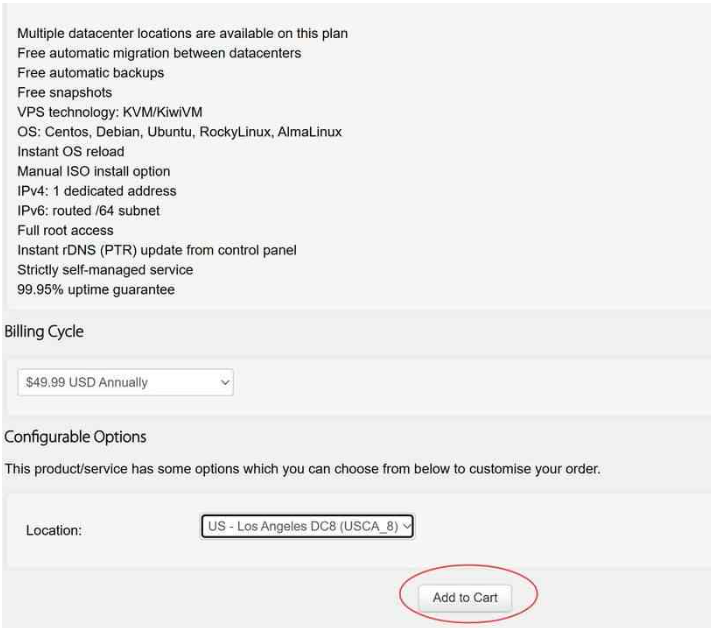The width and height of the screenshot is (711, 628).
Task: Click the Free snapshots feature line
Action: [x=65, y=93]
